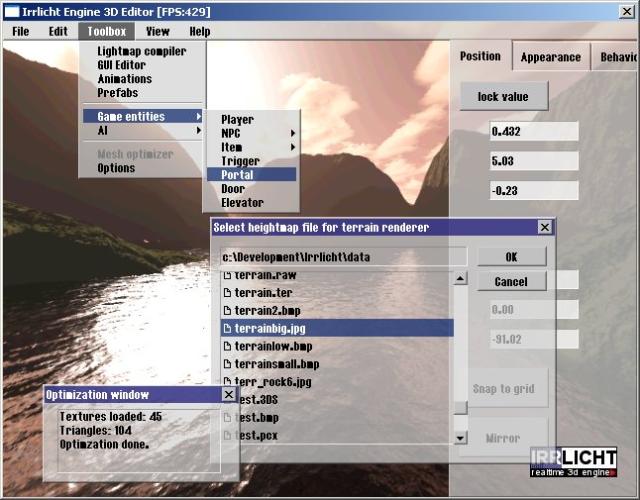The height and width of the screenshot is (500, 640).
Task: Select terrainbig.jpg file
Action: (x=337, y=328)
